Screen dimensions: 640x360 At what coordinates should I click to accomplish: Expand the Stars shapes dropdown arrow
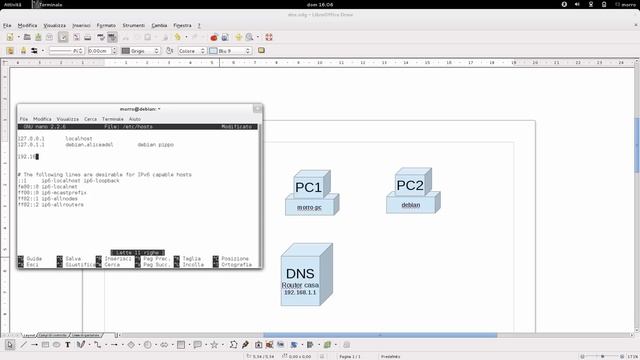tap(222, 345)
